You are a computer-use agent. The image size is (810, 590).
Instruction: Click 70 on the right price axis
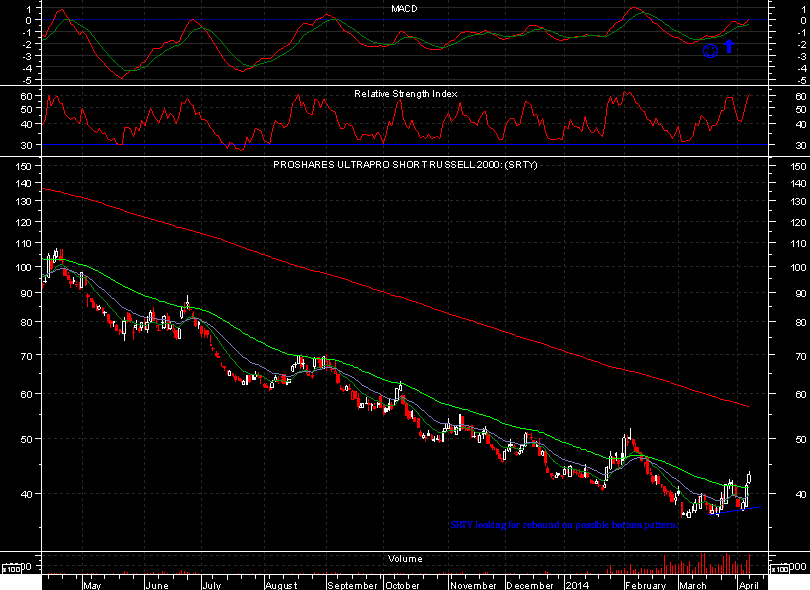click(x=801, y=356)
